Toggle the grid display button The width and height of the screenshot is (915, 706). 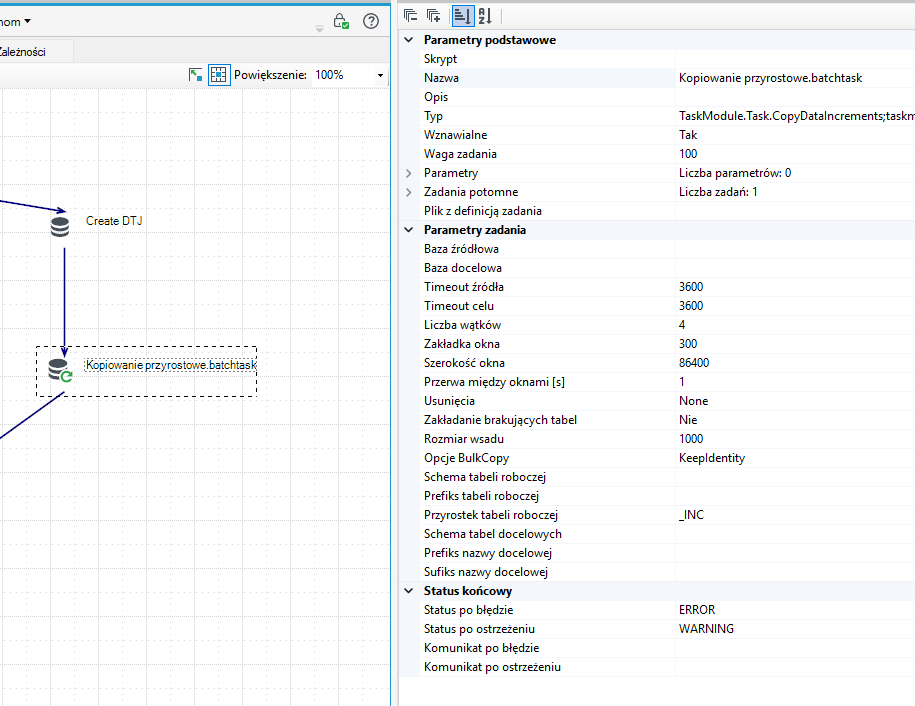click(219, 75)
